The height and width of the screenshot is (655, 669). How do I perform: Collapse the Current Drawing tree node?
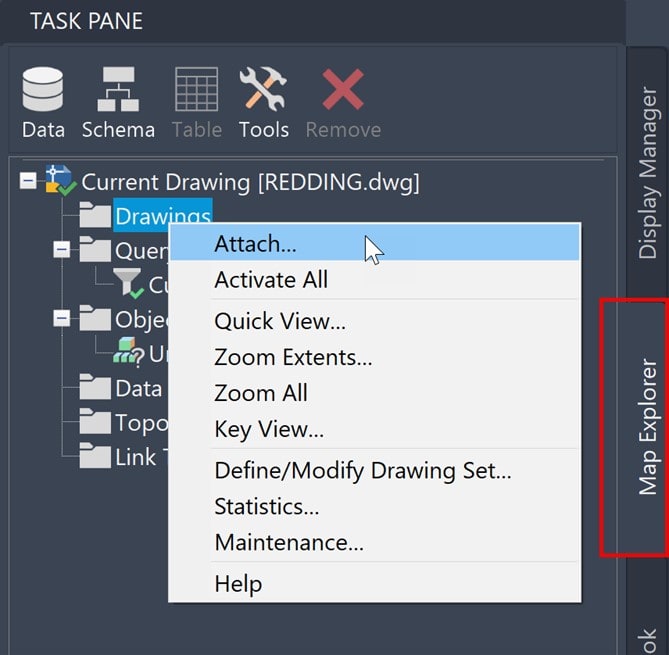28,180
